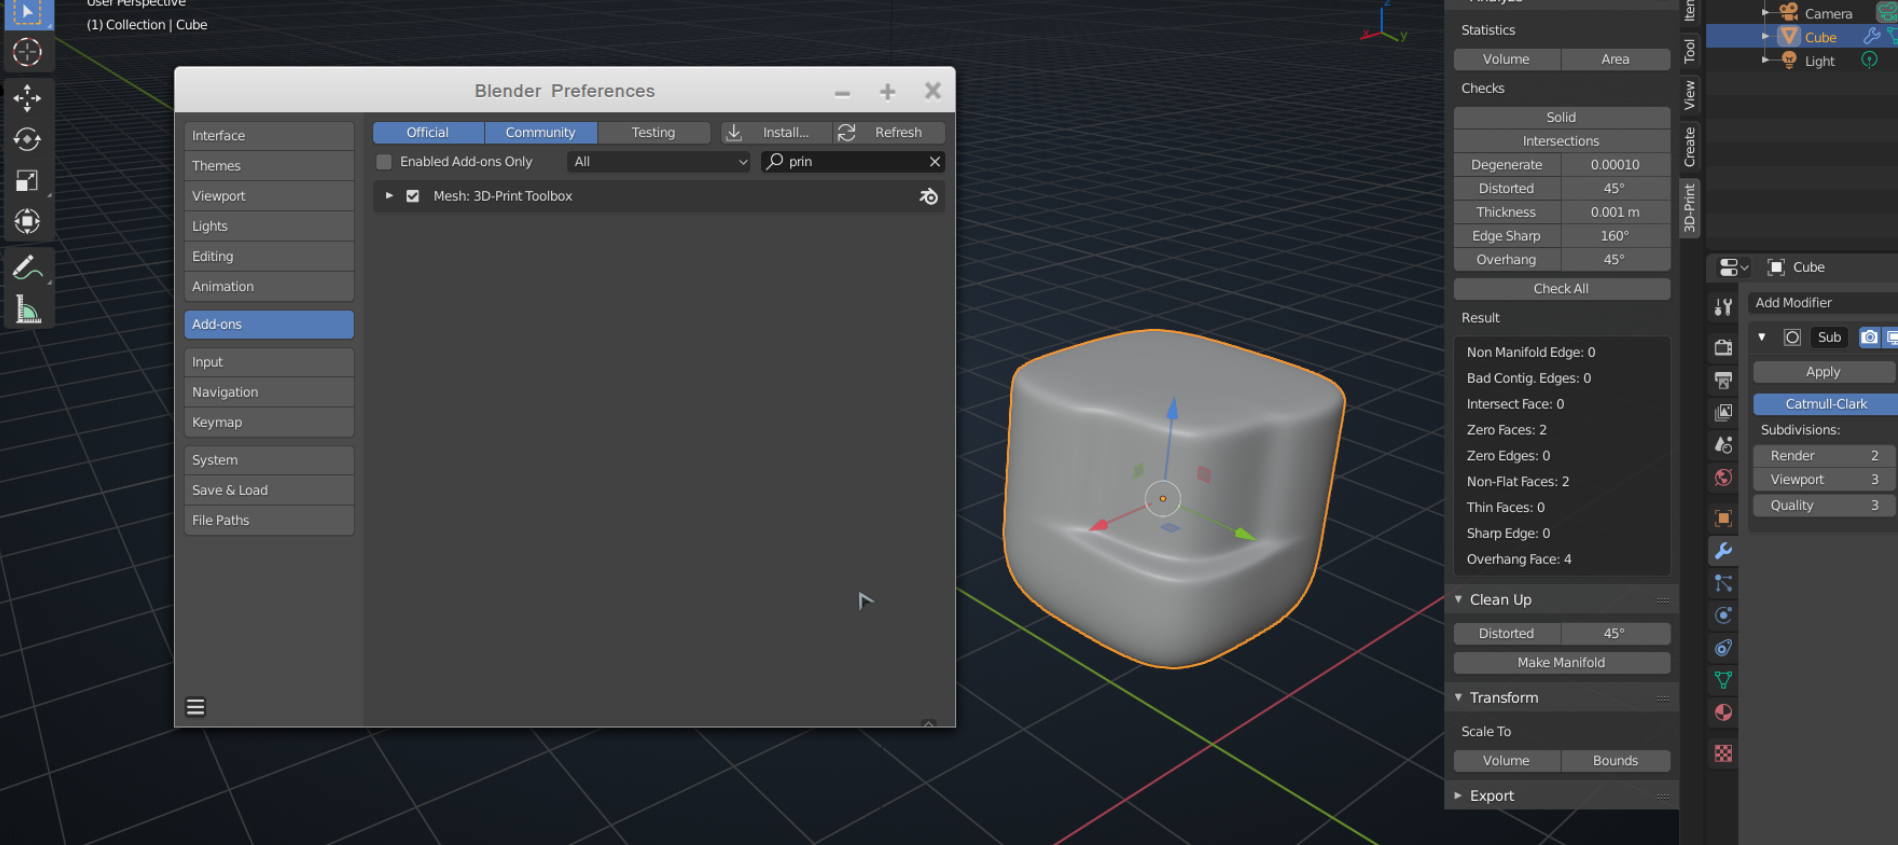
Task: Select Catmull-Clark subdivision type
Action: (1825, 404)
